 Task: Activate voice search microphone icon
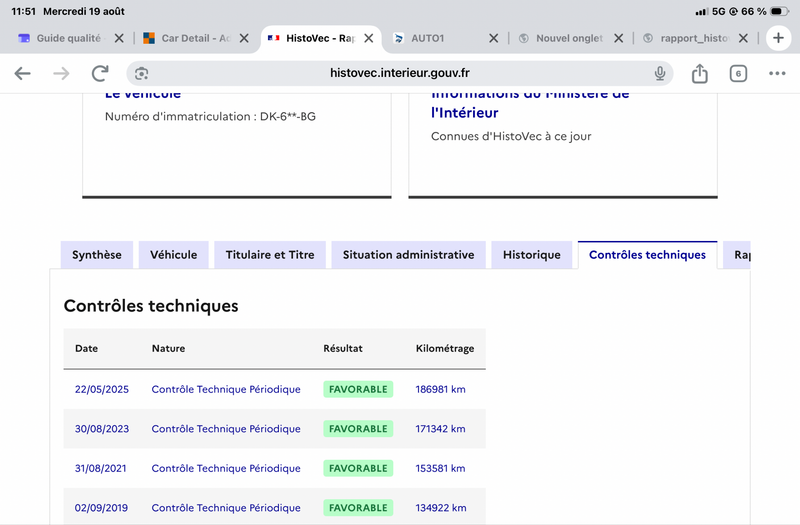point(660,73)
